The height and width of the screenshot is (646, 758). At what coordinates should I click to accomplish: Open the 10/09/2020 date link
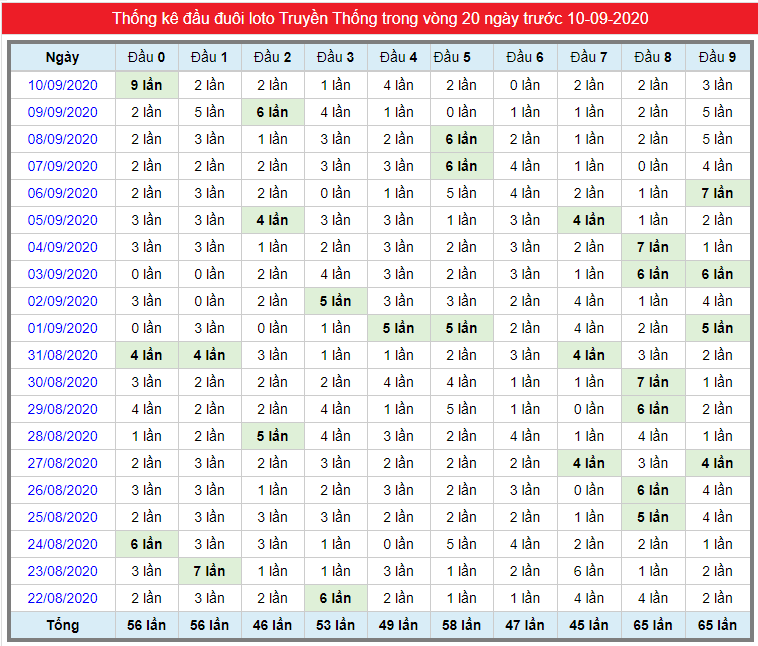click(x=63, y=85)
